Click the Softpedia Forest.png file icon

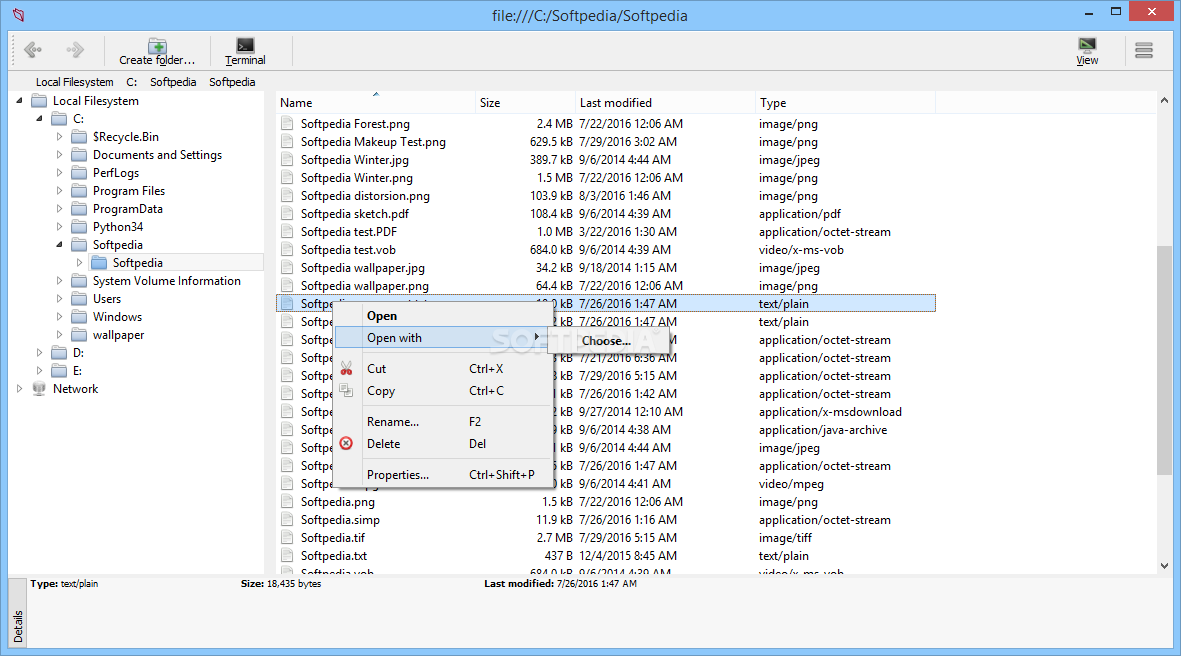[287, 124]
